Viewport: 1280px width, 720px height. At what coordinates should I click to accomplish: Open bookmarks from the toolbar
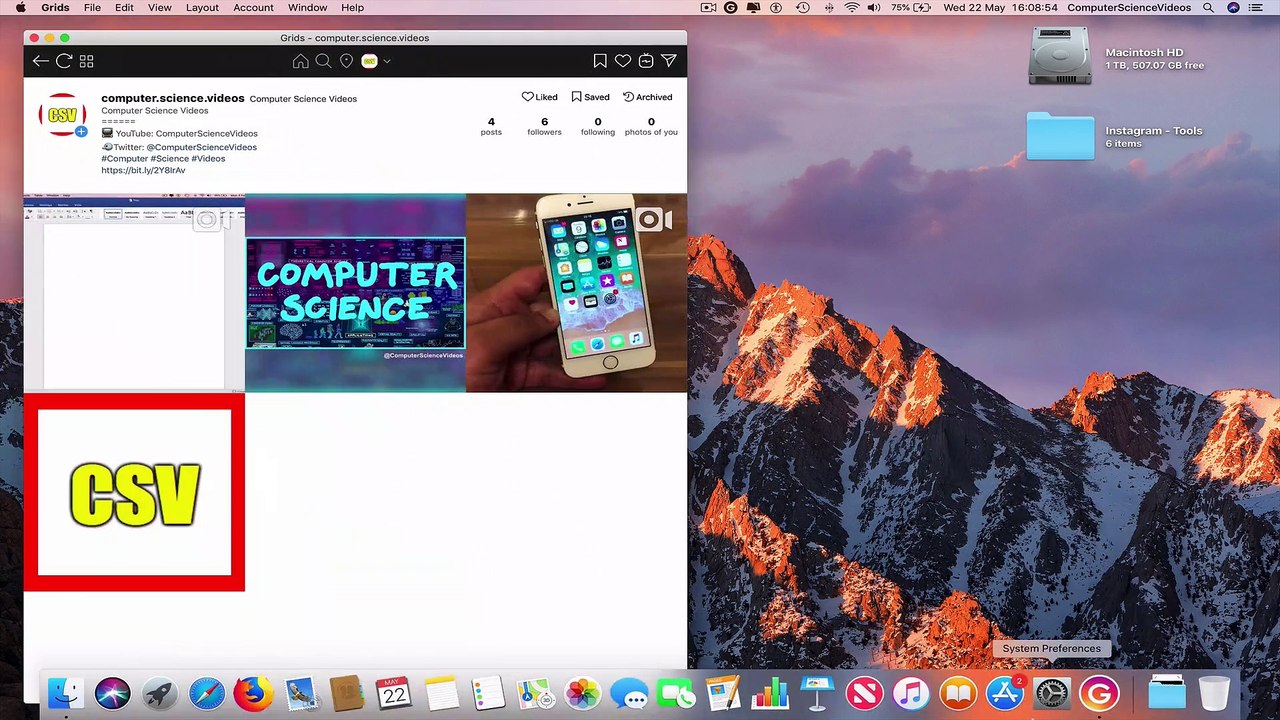600,61
